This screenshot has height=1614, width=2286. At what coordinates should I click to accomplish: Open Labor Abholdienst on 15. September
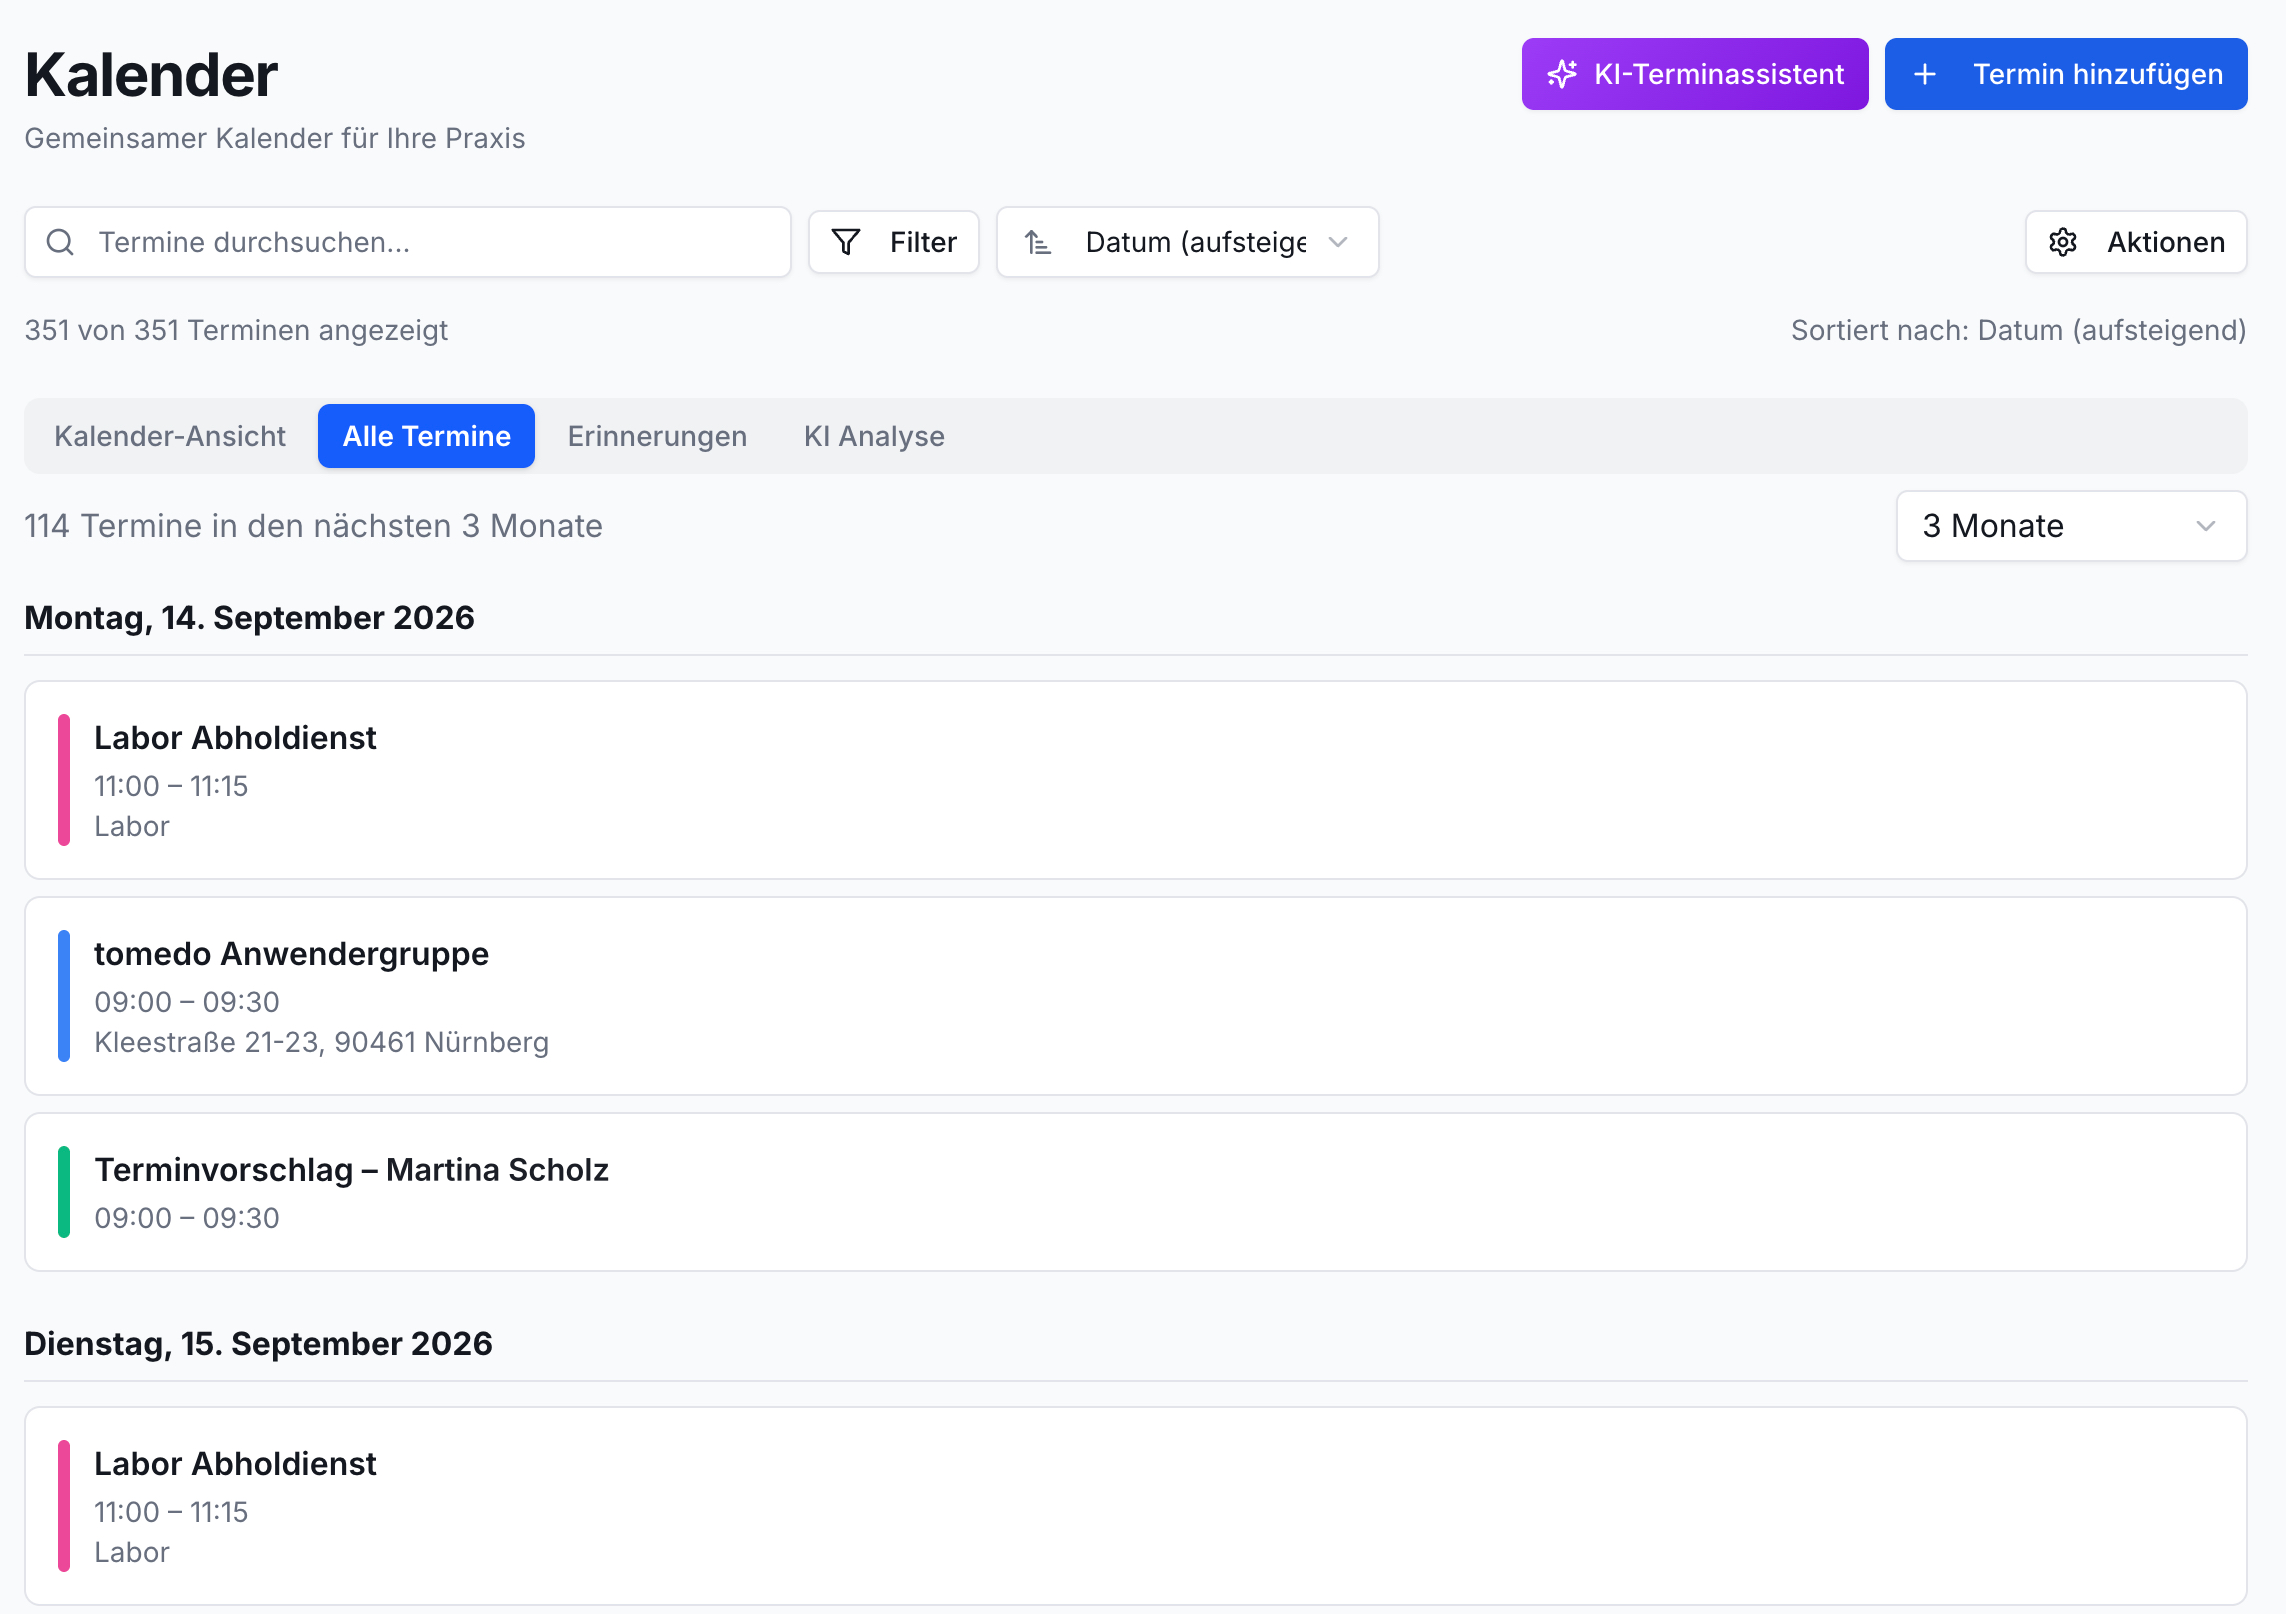(1136, 1506)
